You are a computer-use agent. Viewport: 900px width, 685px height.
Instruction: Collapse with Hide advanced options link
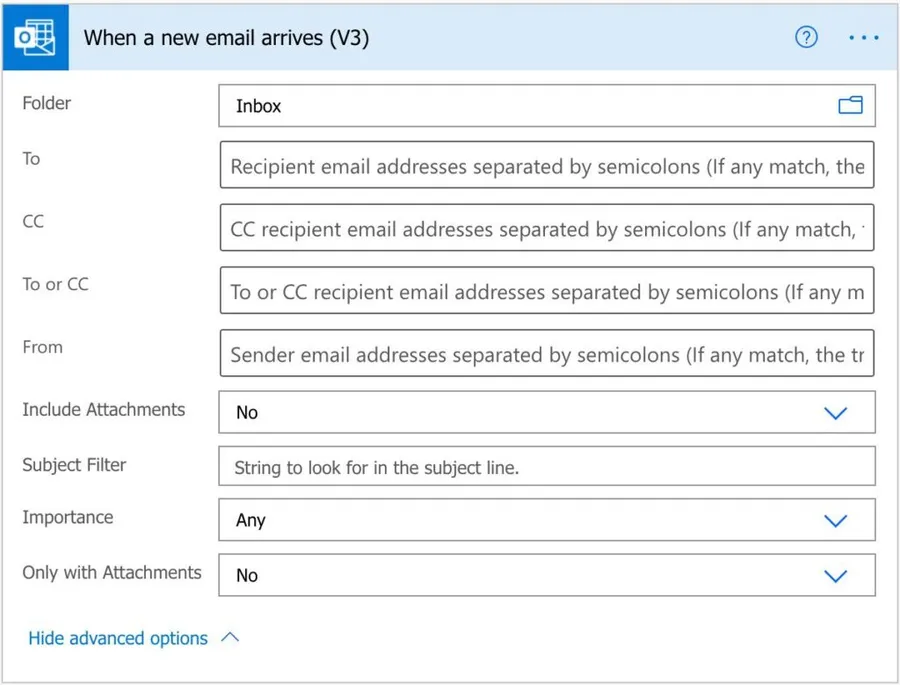pyautogui.click(x=118, y=638)
